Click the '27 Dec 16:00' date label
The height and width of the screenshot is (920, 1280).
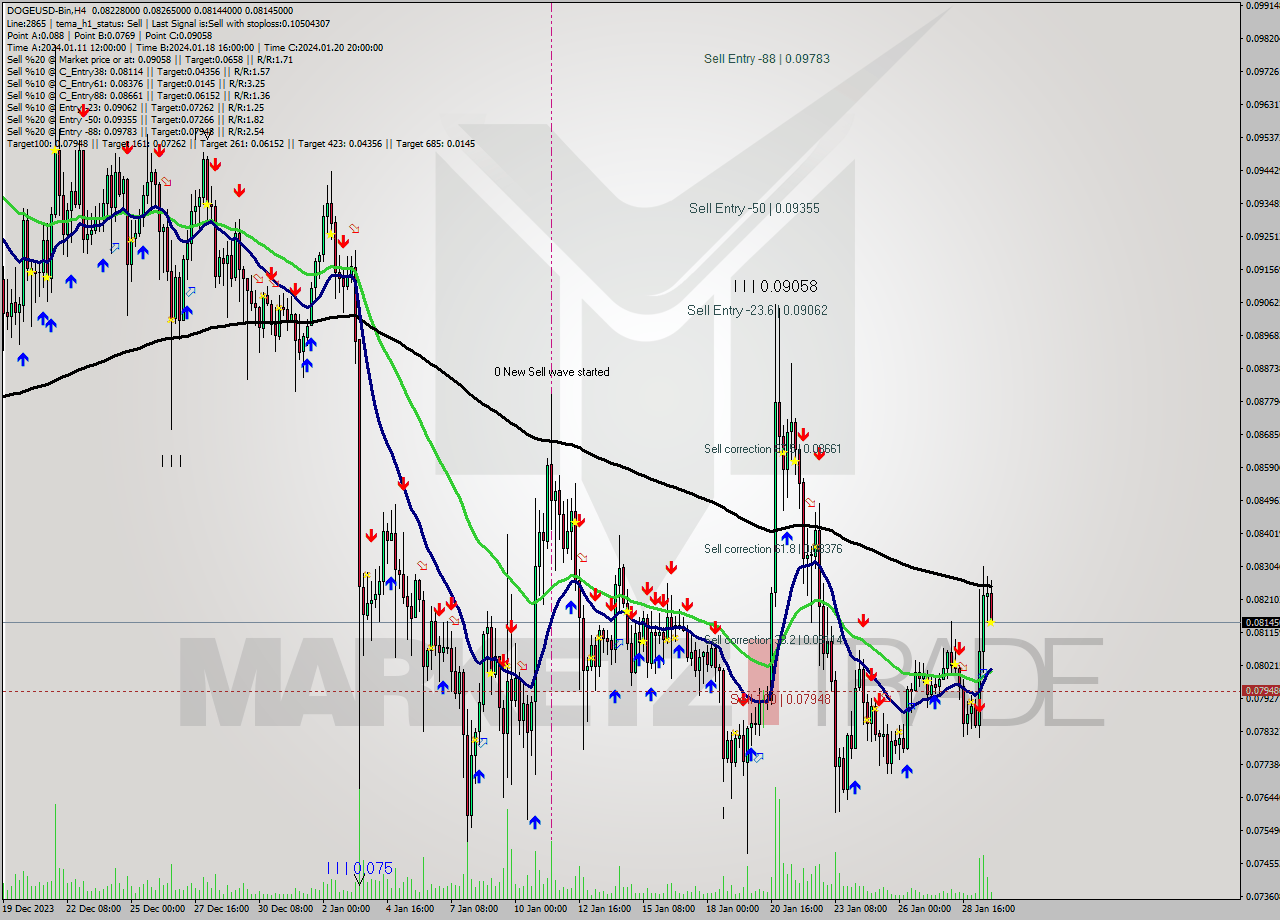tap(221, 909)
